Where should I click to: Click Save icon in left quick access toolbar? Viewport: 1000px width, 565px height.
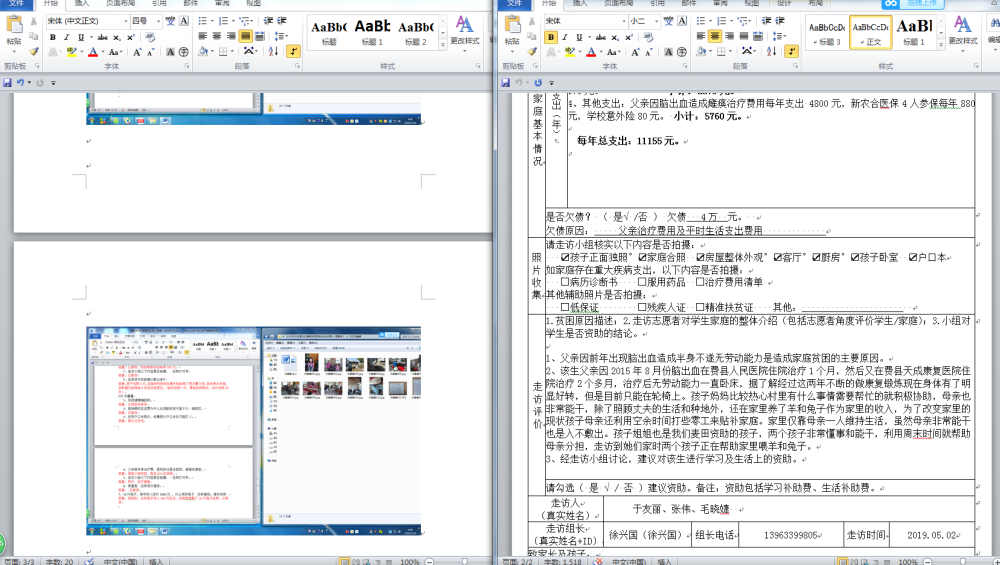click(x=8, y=82)
